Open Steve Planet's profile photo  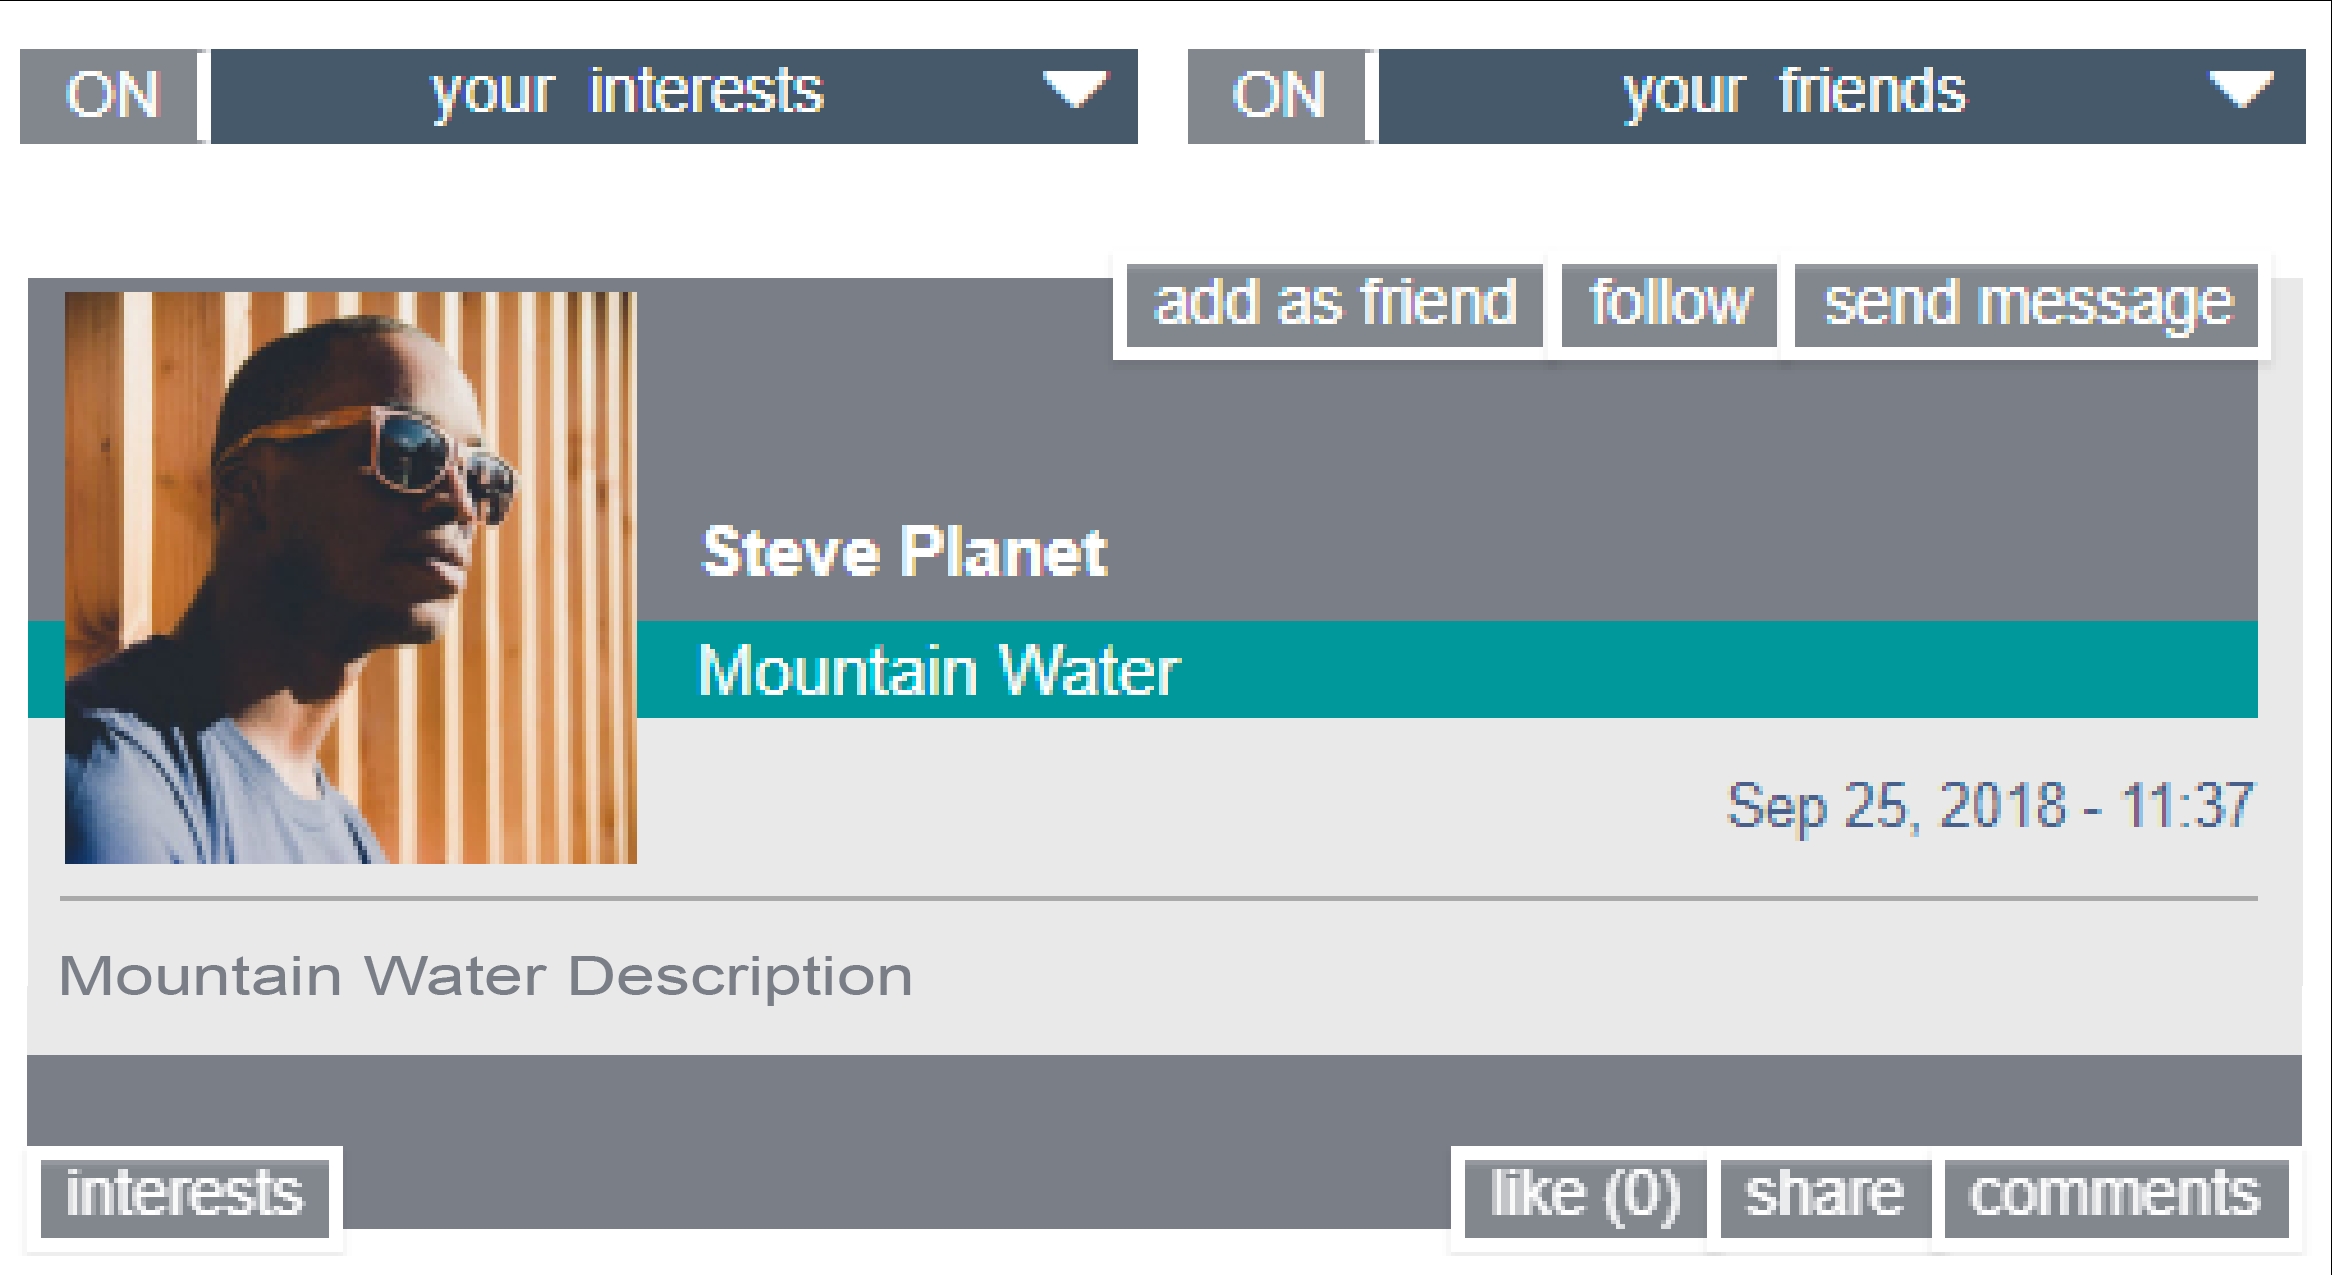pos(351,578)
